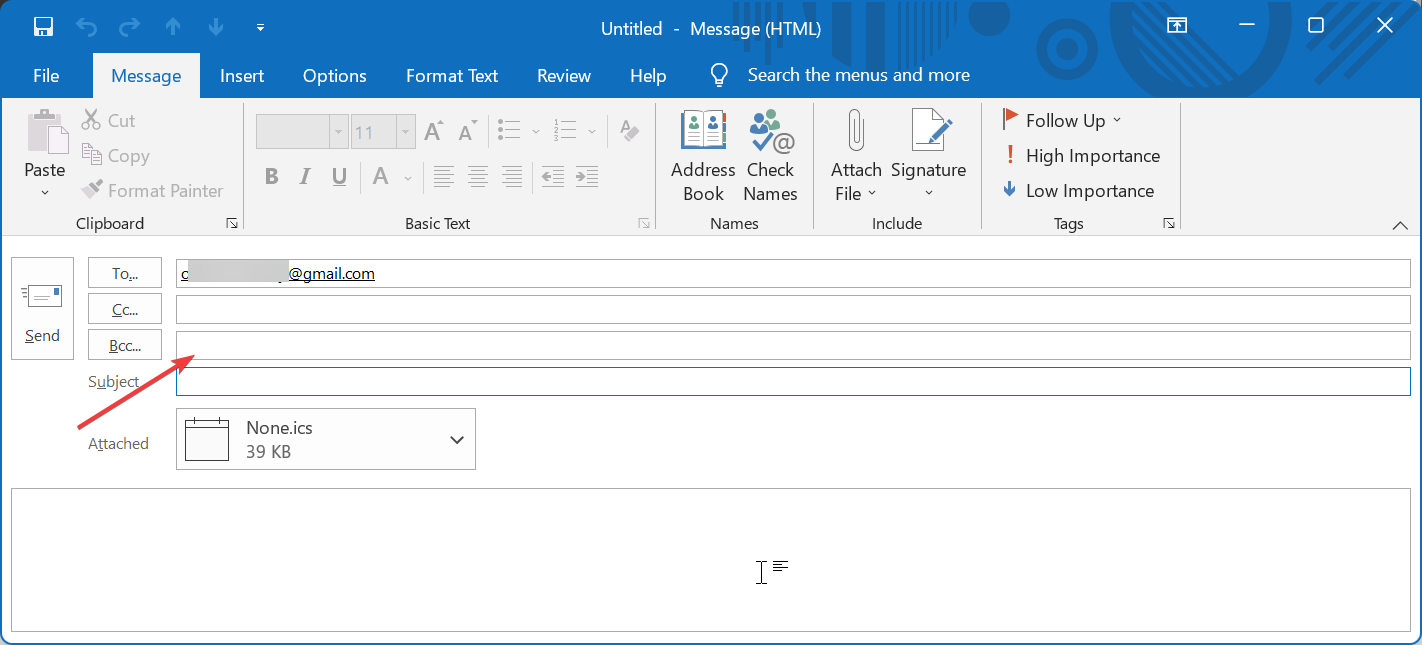This screenshot has width=1422, height=645.
Task: Toggle underline formatting
Action: pos(339,176)
